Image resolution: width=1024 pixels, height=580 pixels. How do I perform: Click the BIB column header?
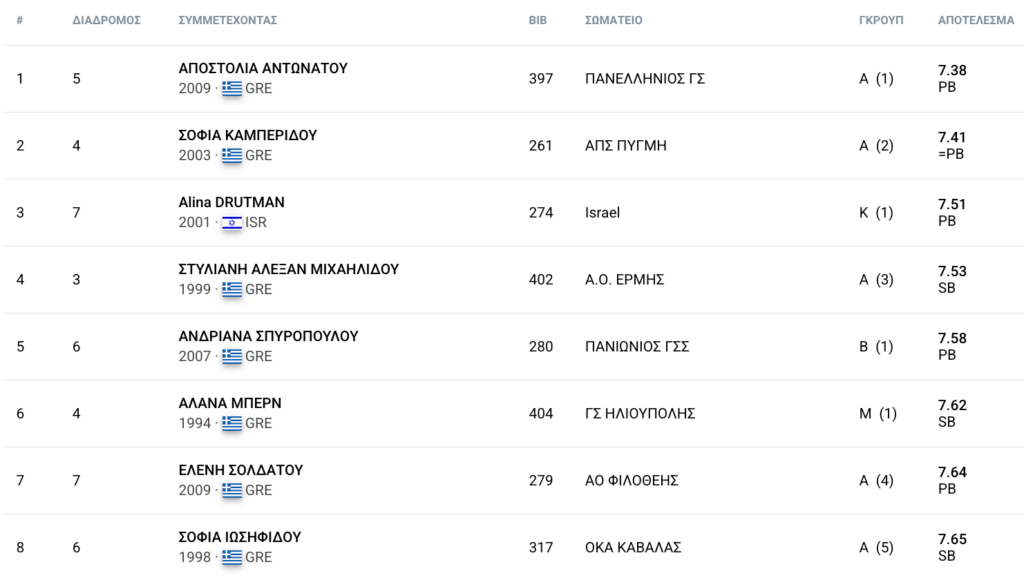pyautogui.click(x=537, y=20)
